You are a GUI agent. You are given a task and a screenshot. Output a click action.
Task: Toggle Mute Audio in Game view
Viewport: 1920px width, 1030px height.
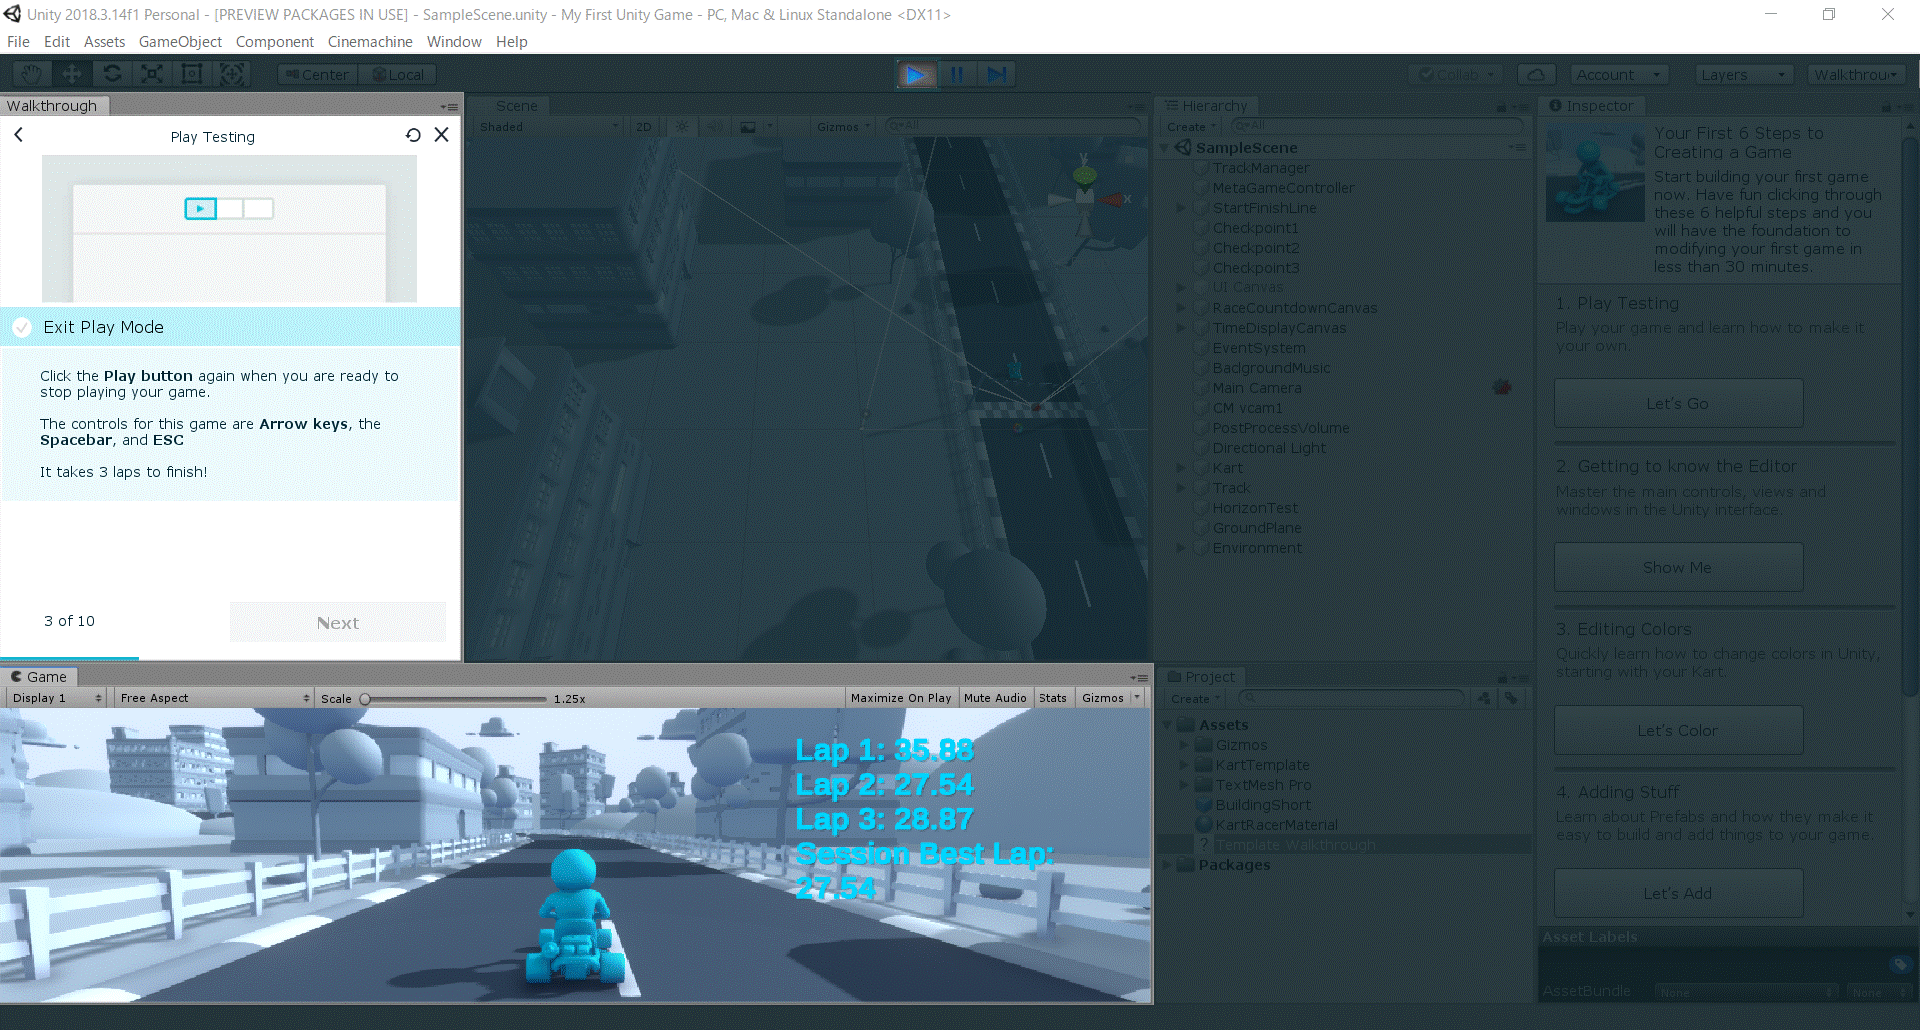coord(994,698)
